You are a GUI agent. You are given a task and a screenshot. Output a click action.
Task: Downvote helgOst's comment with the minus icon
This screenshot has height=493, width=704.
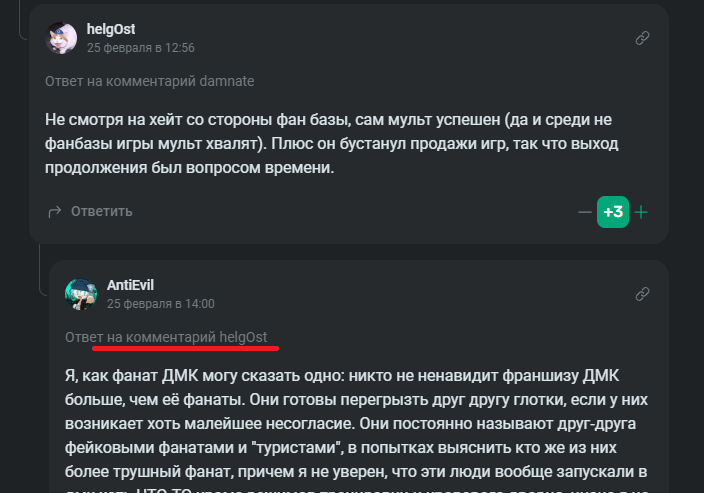point(585,212)
